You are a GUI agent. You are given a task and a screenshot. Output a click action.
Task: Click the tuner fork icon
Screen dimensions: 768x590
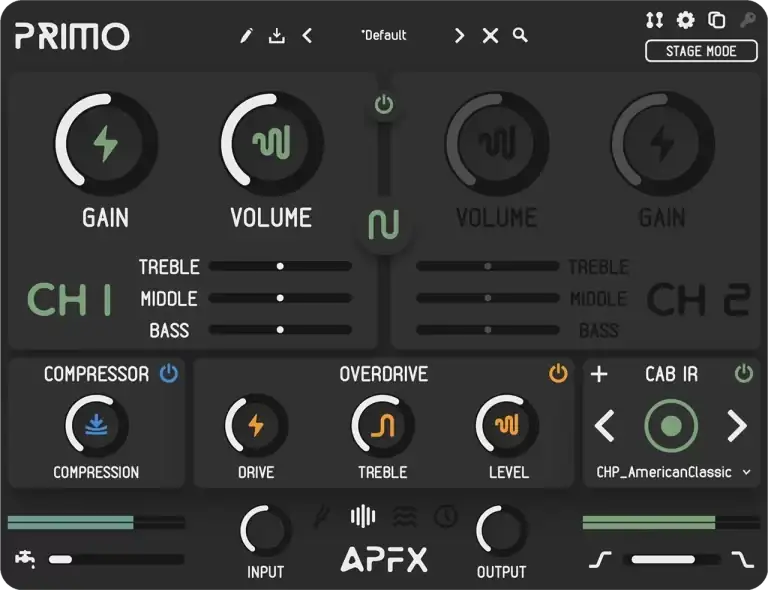pos(321,517)
